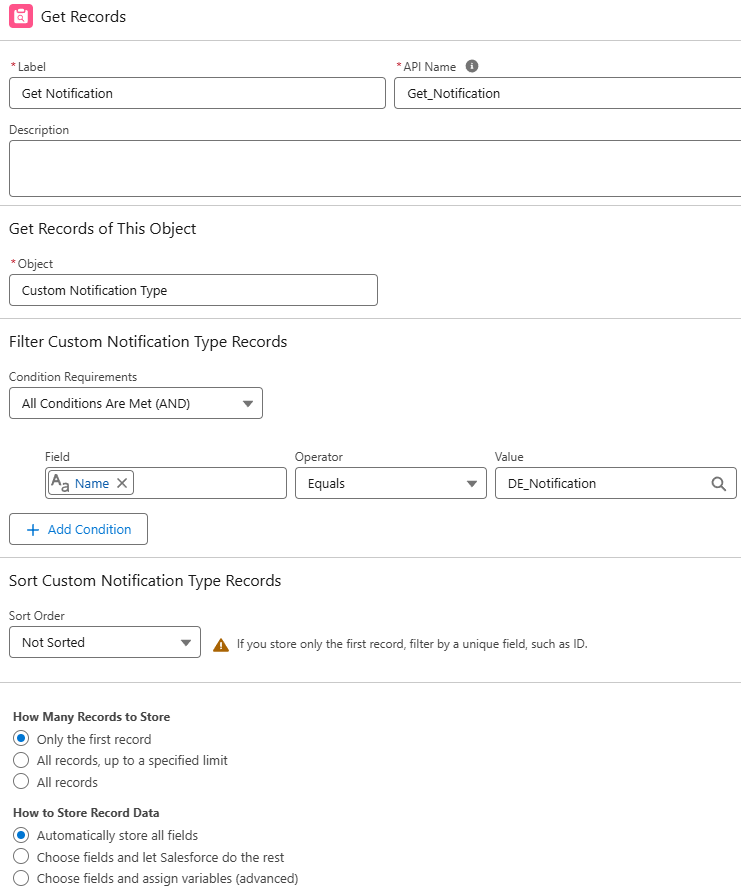The width and height of the screenshot is (741, 890).
Task: Select Choose fields and assign variables (advanced)
Action: 21,878
